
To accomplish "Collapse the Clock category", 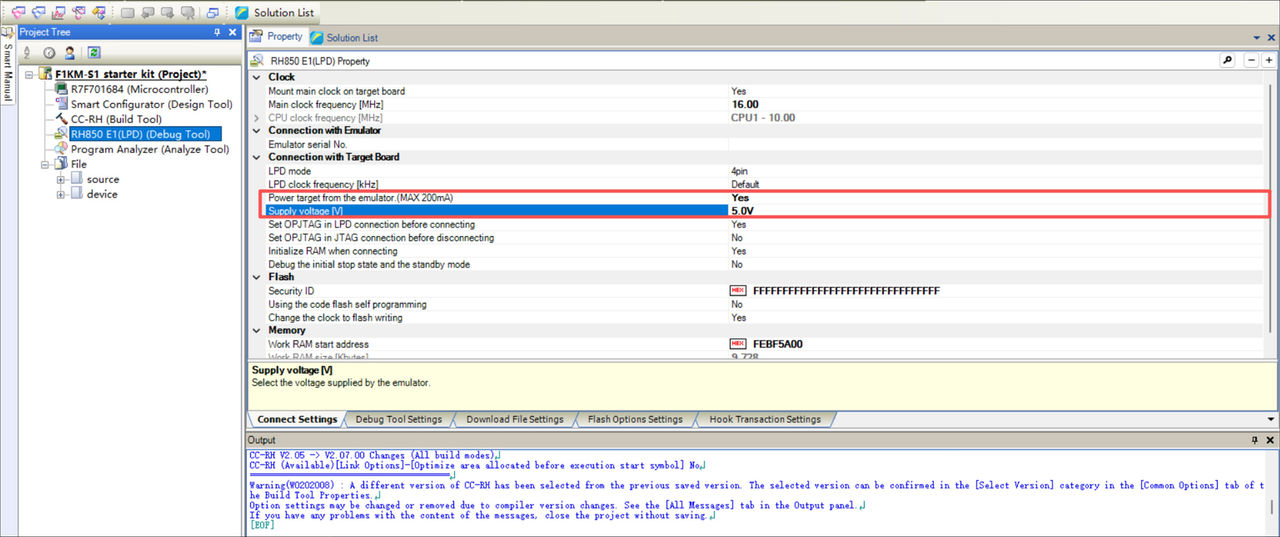I will click(256, 77).
